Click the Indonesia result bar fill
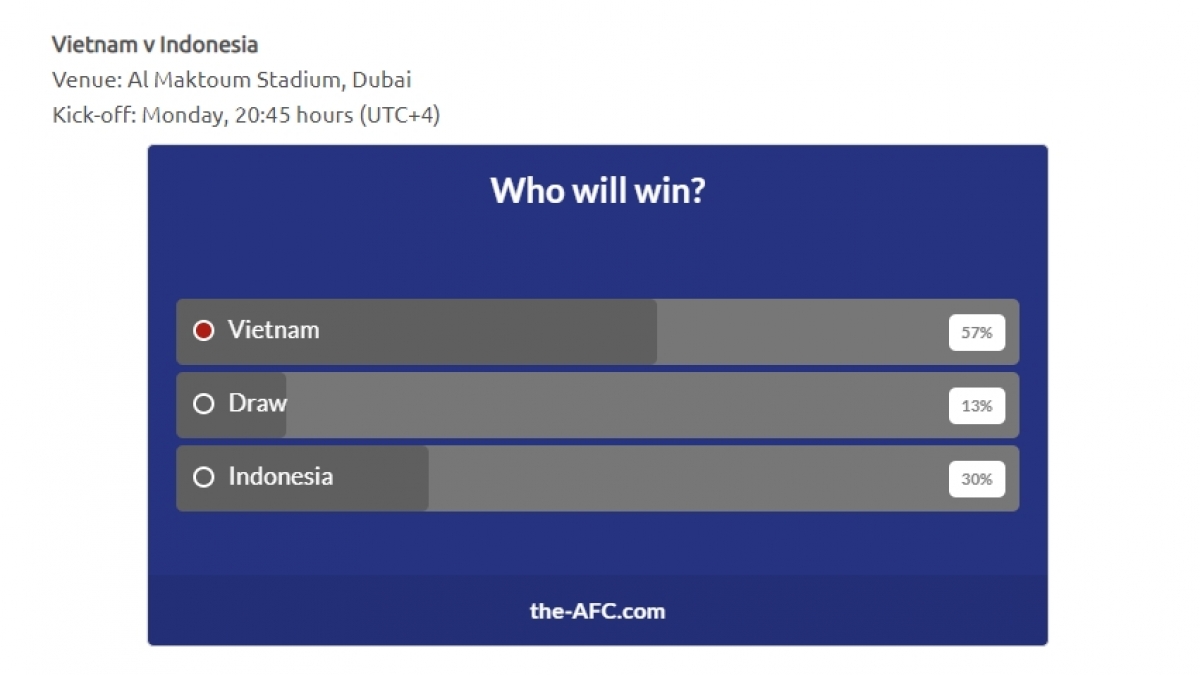Image resolution: width=1200 pixels, height=675 pixels. click(303, 478)
